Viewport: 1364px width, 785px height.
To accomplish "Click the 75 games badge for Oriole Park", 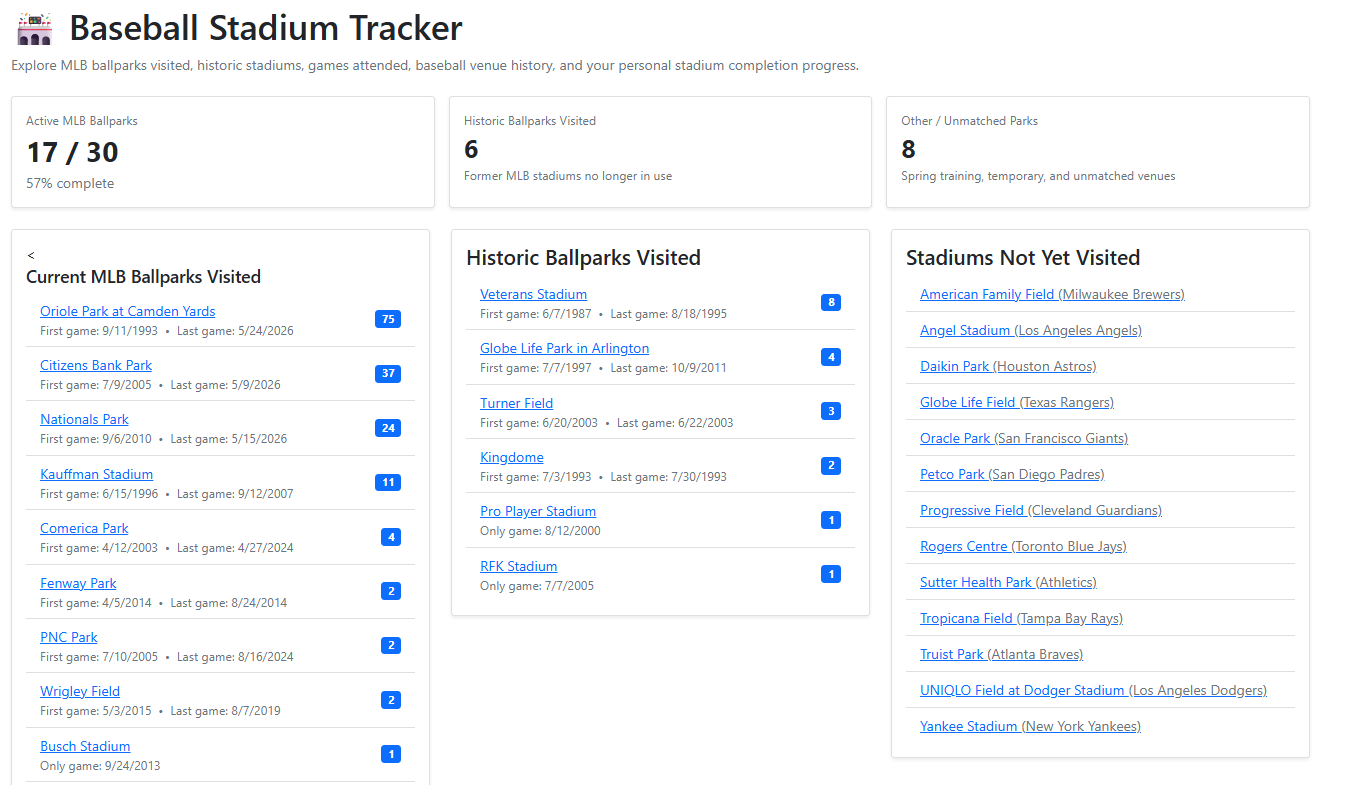I will click(x=388, y=319).
